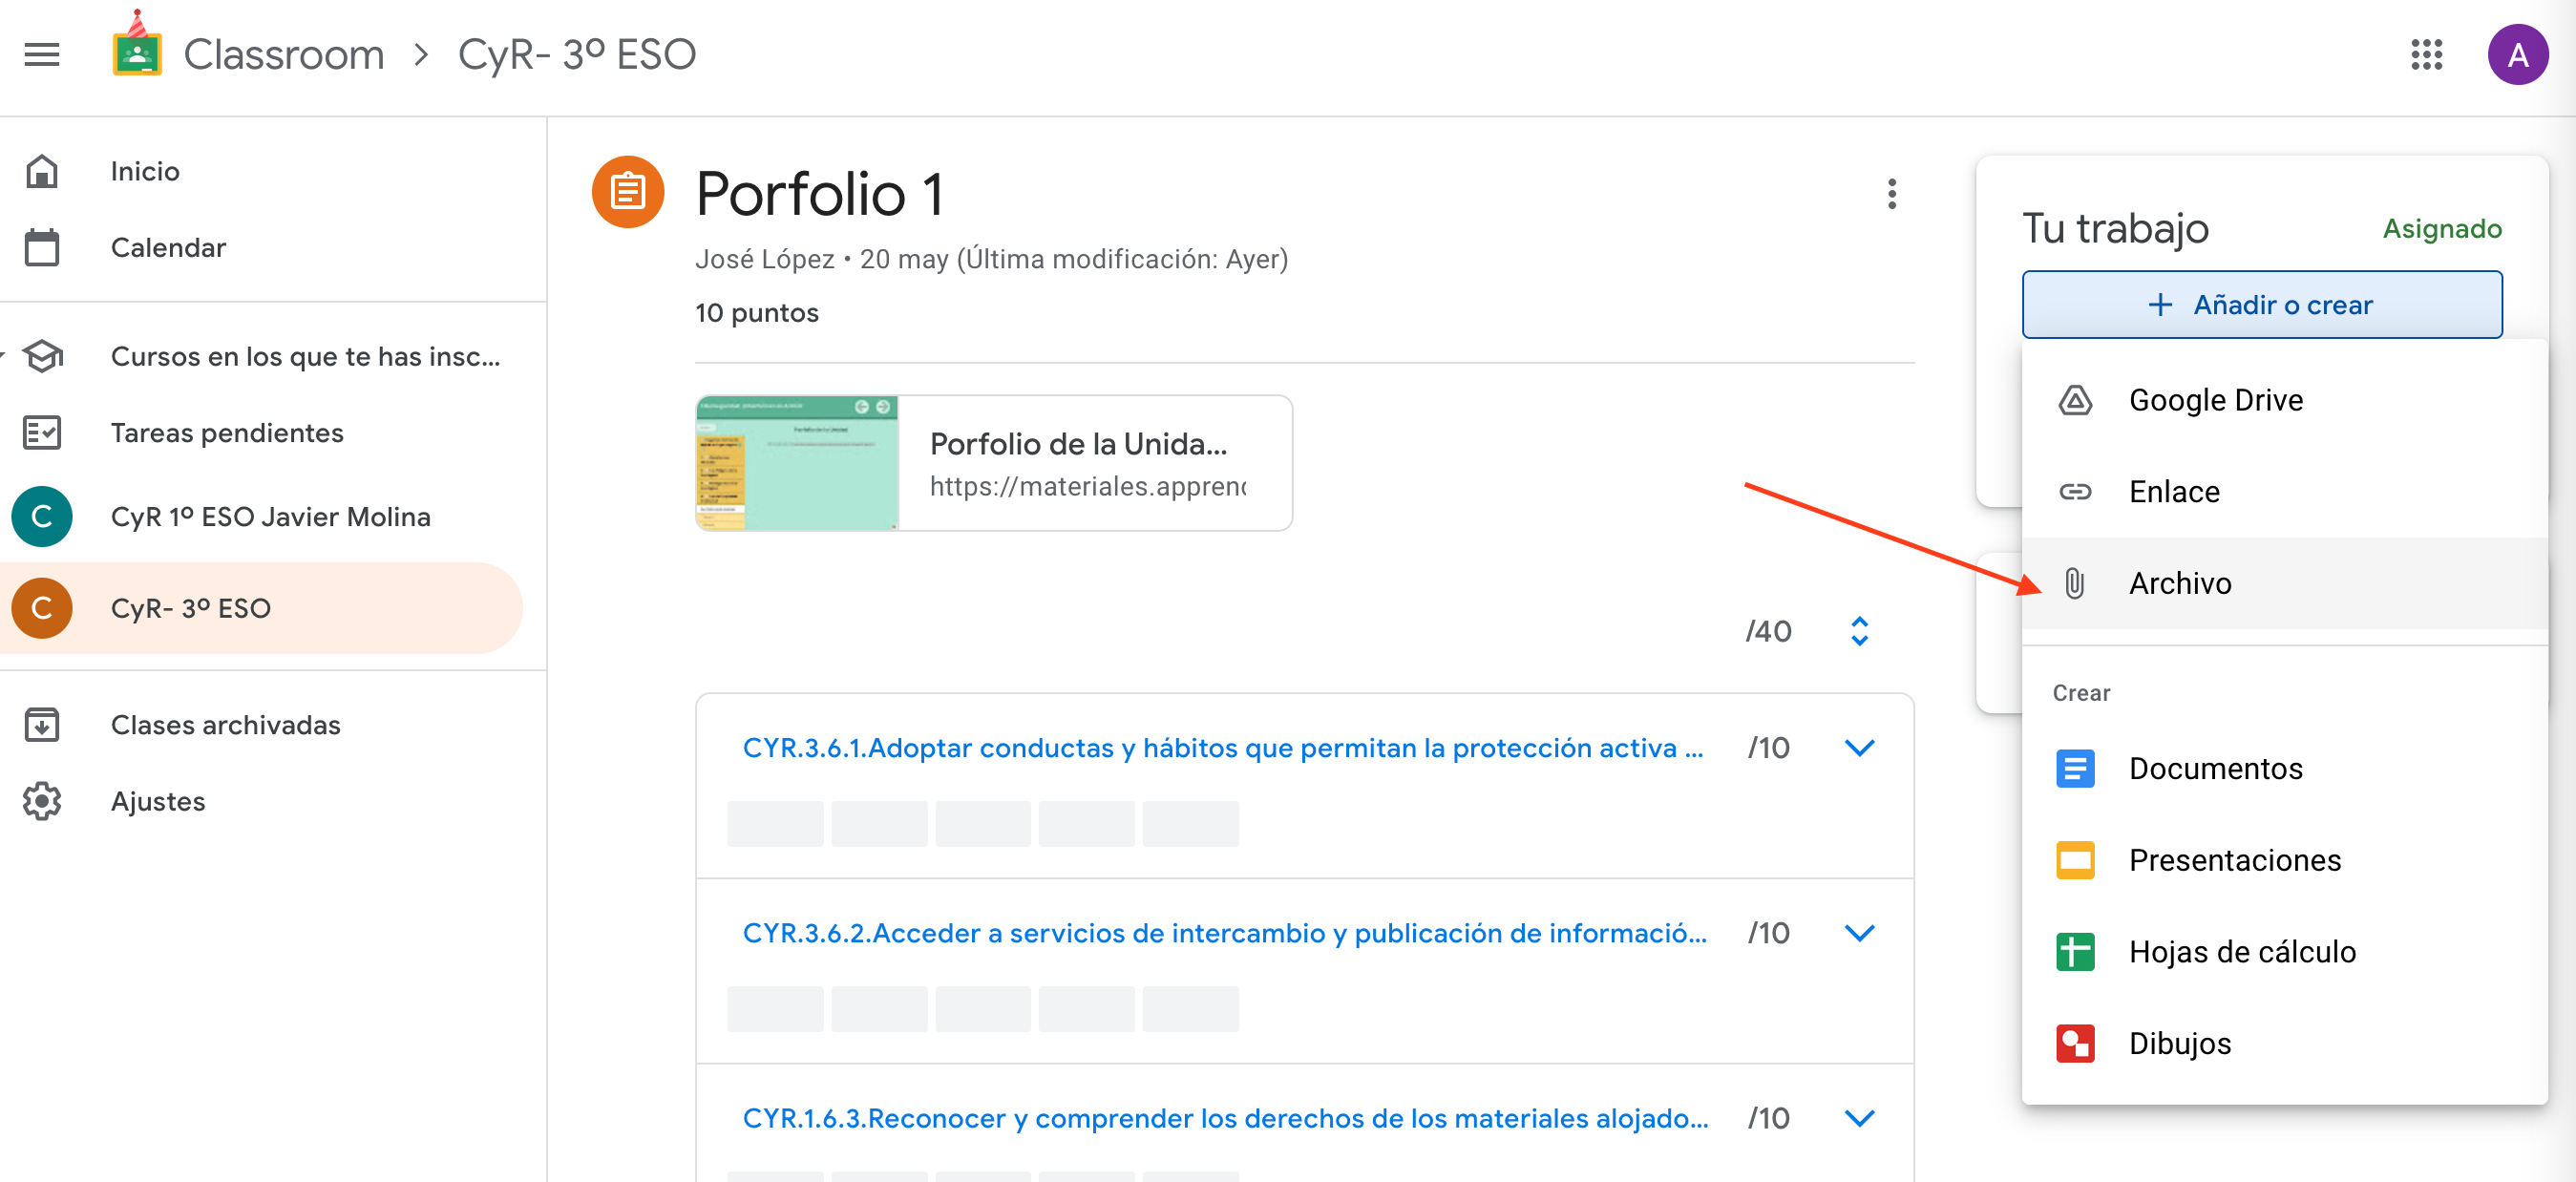Create a new Hojas de cálculo file
Screen dimensions: 2576x1182
[x=2240, y=951]
